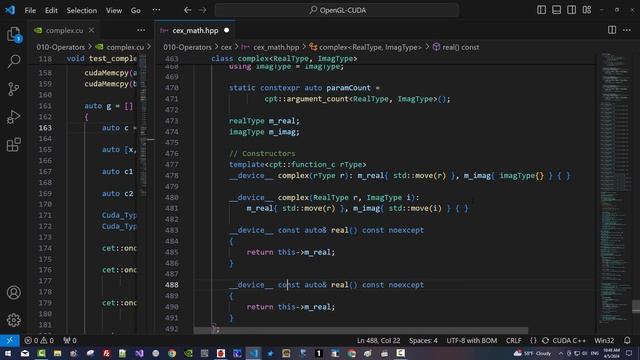640x360 pixels.
Task: Click the OpenGL-CUDA command center search box
Action: point(337,10)
